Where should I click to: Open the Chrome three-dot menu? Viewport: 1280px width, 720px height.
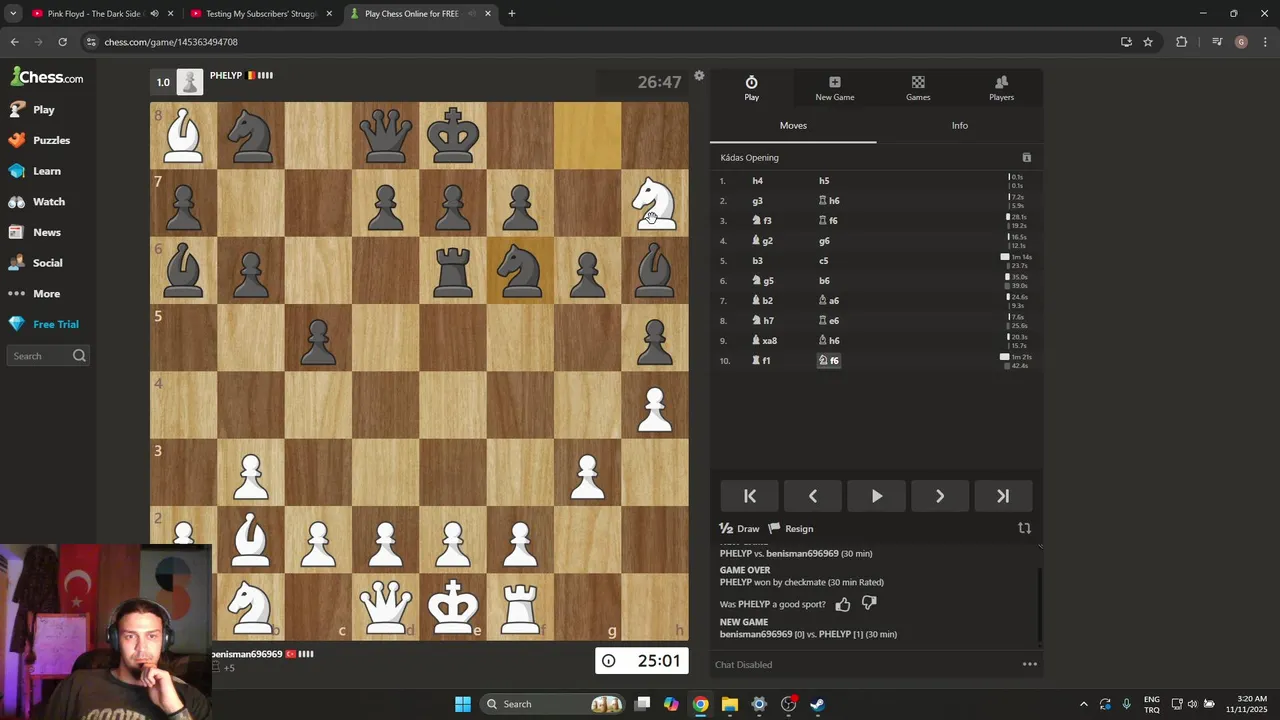click(1265, 42)
